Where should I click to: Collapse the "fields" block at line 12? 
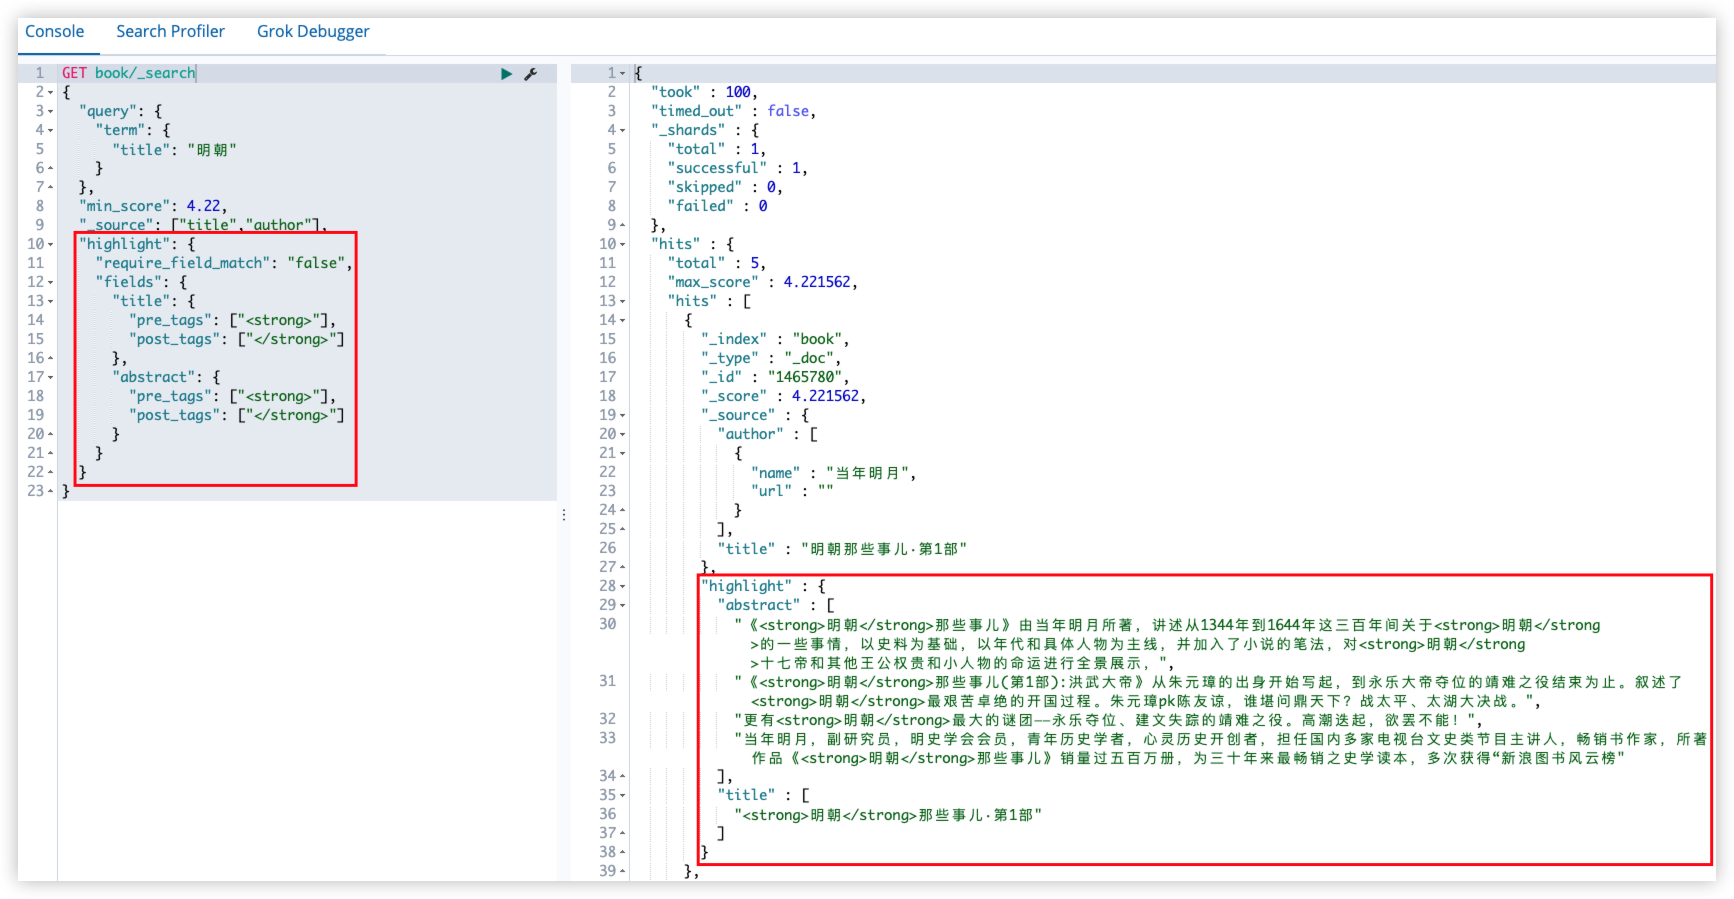(51, 282)
